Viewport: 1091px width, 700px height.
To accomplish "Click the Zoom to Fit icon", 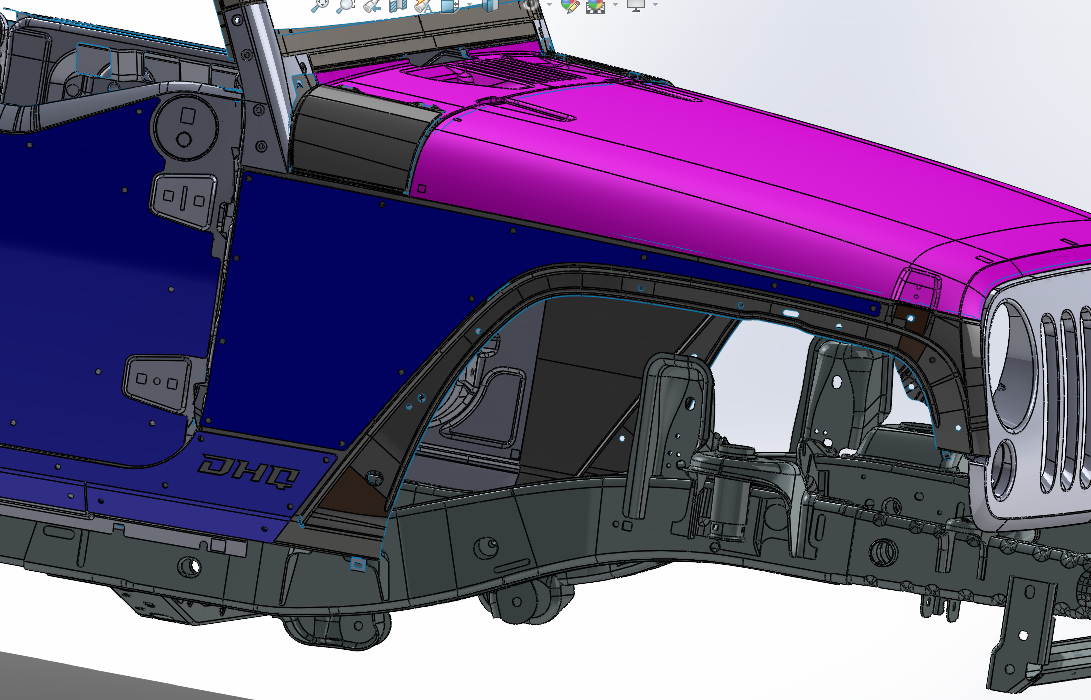I will coord(320,5).
